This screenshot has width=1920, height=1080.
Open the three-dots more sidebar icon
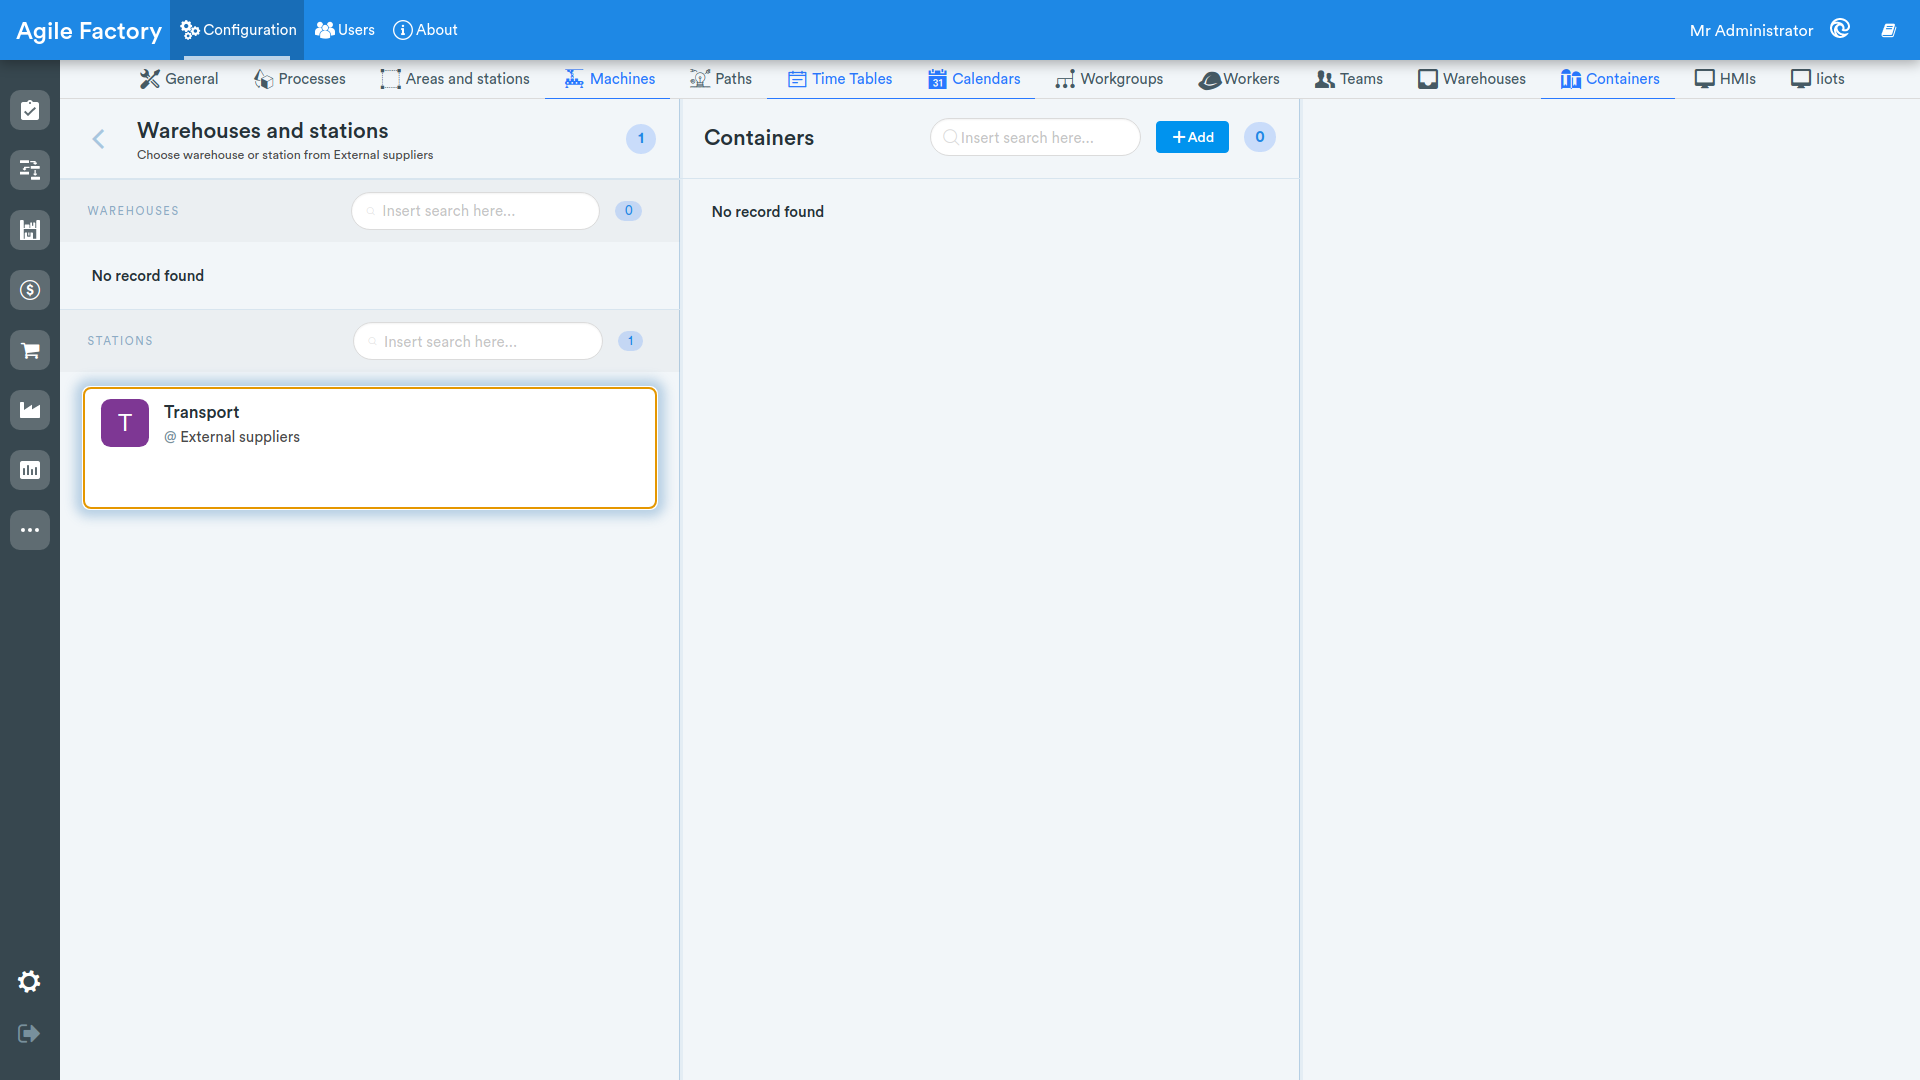click(x=30, y=530)
